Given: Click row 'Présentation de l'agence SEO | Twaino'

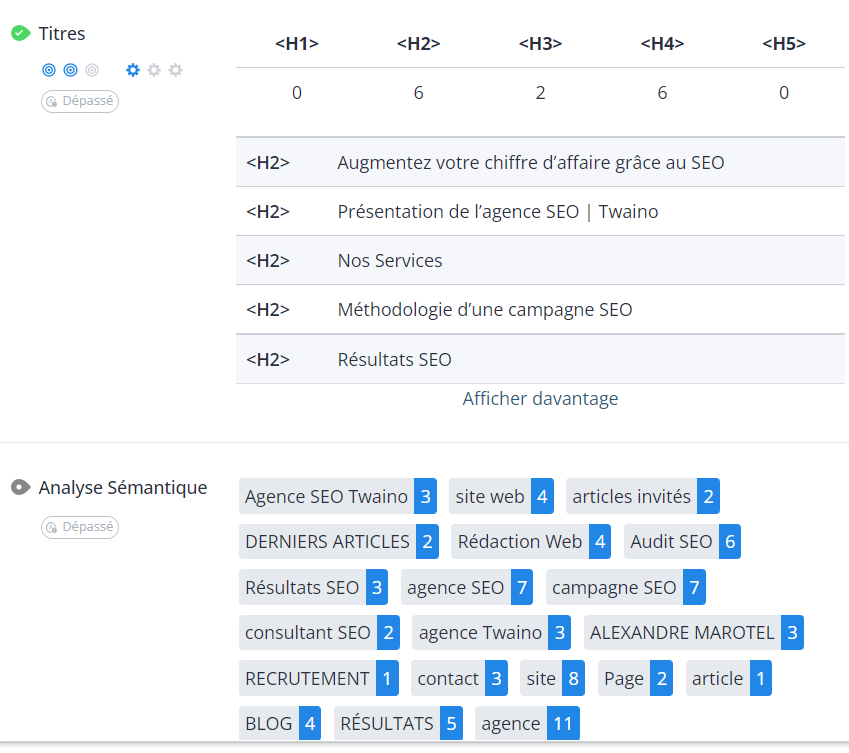Looking at the screenshot, I should pyautogui.click(x=540, y=212).
